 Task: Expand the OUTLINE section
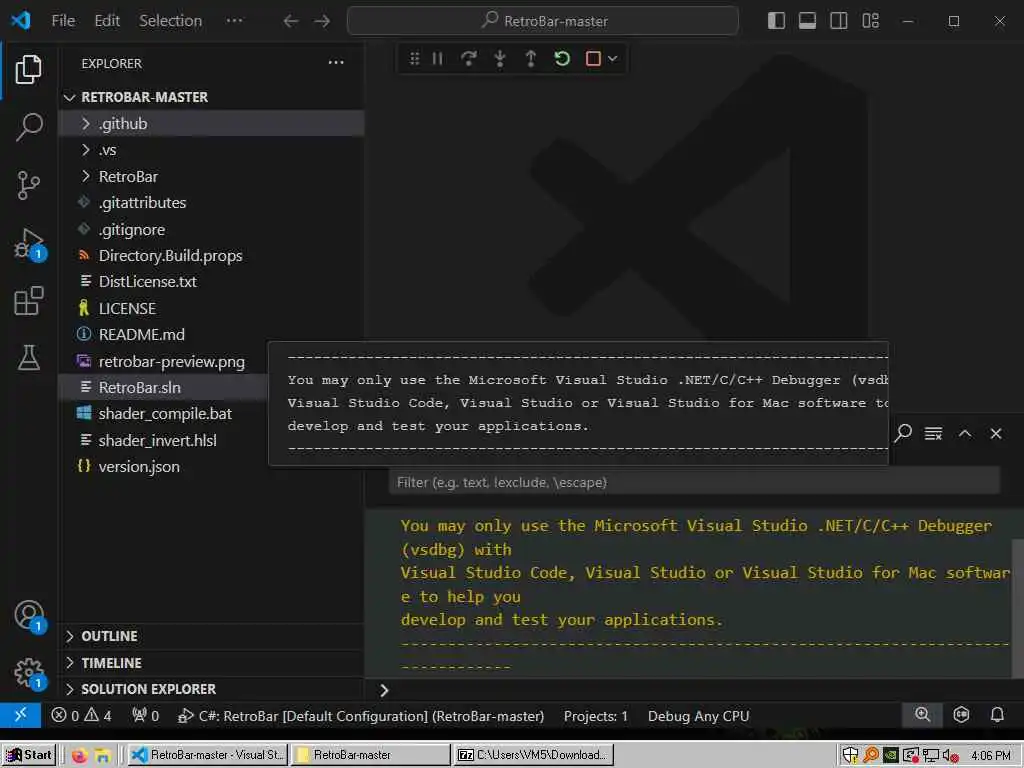coord(211,636)
